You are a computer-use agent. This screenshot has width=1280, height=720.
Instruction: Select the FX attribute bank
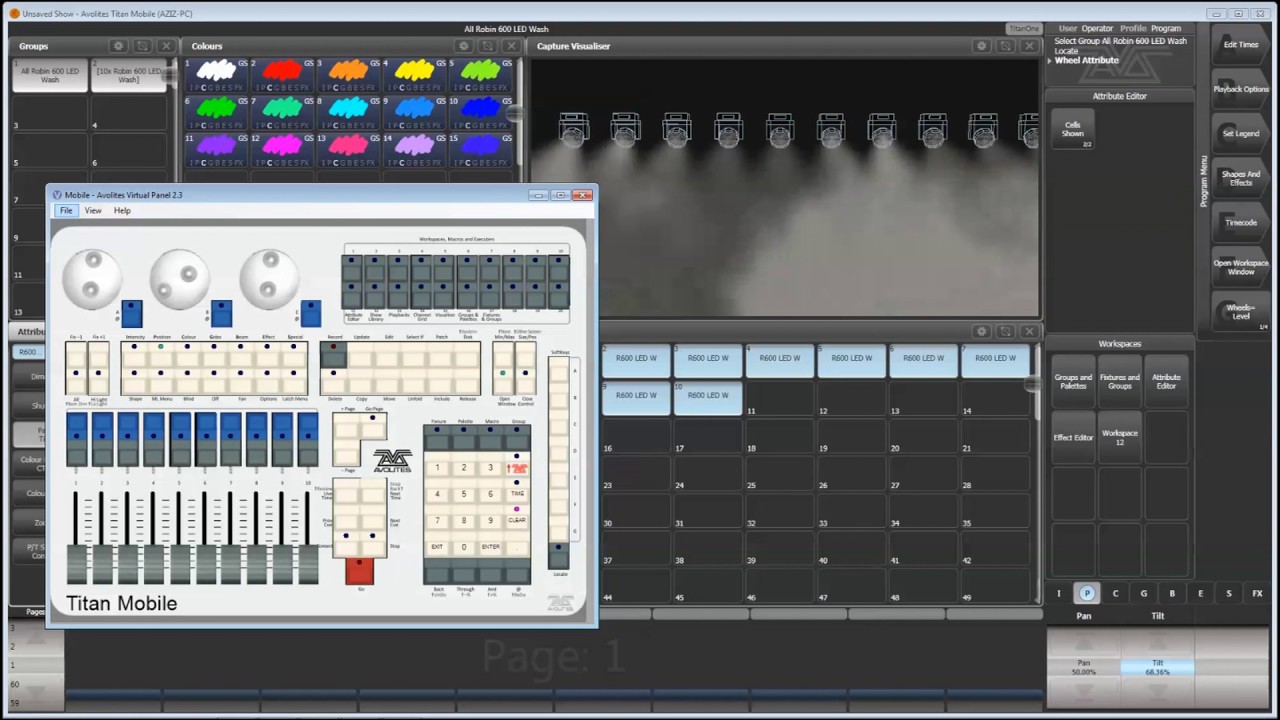point(1257,593)
